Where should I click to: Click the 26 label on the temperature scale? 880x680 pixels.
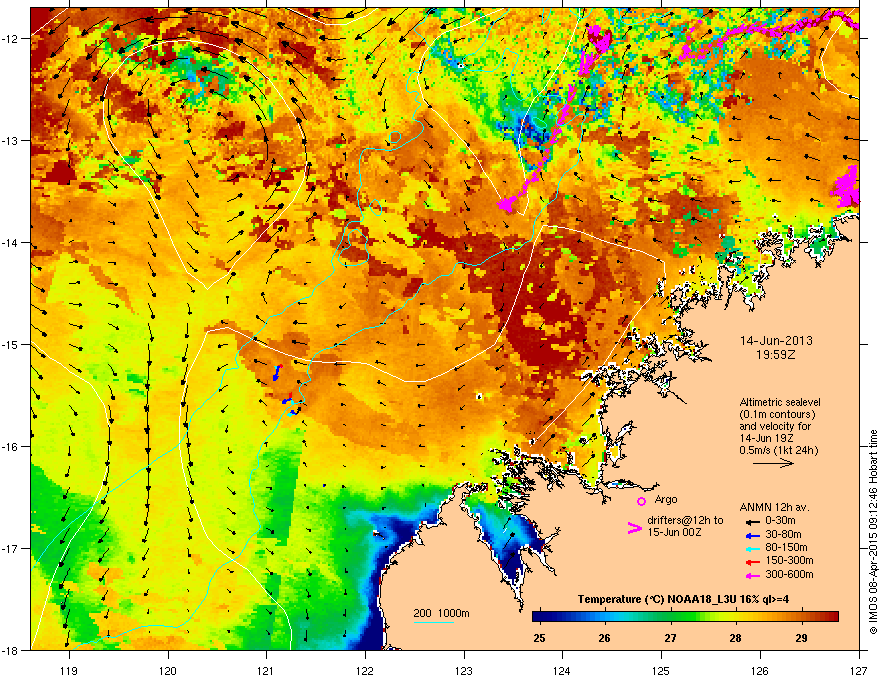point(604,638)
